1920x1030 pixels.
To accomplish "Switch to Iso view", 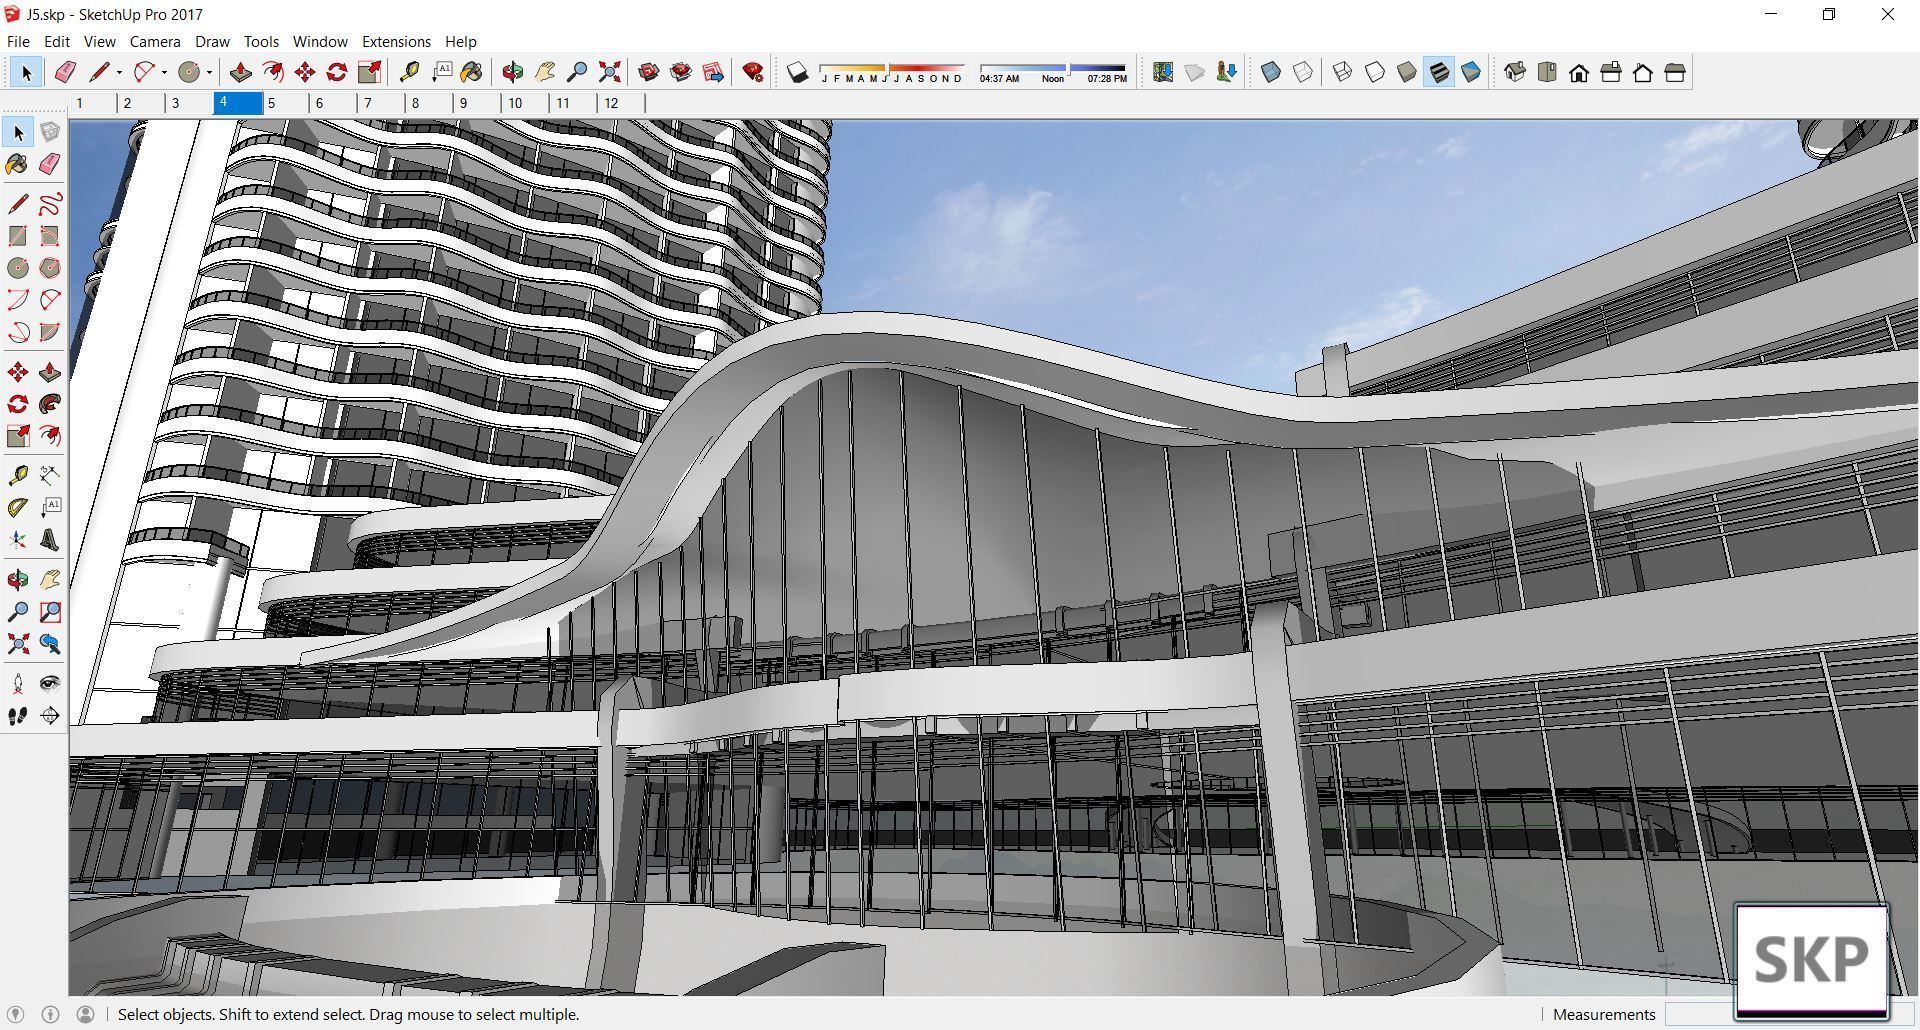I will (x=1515, y=72).
